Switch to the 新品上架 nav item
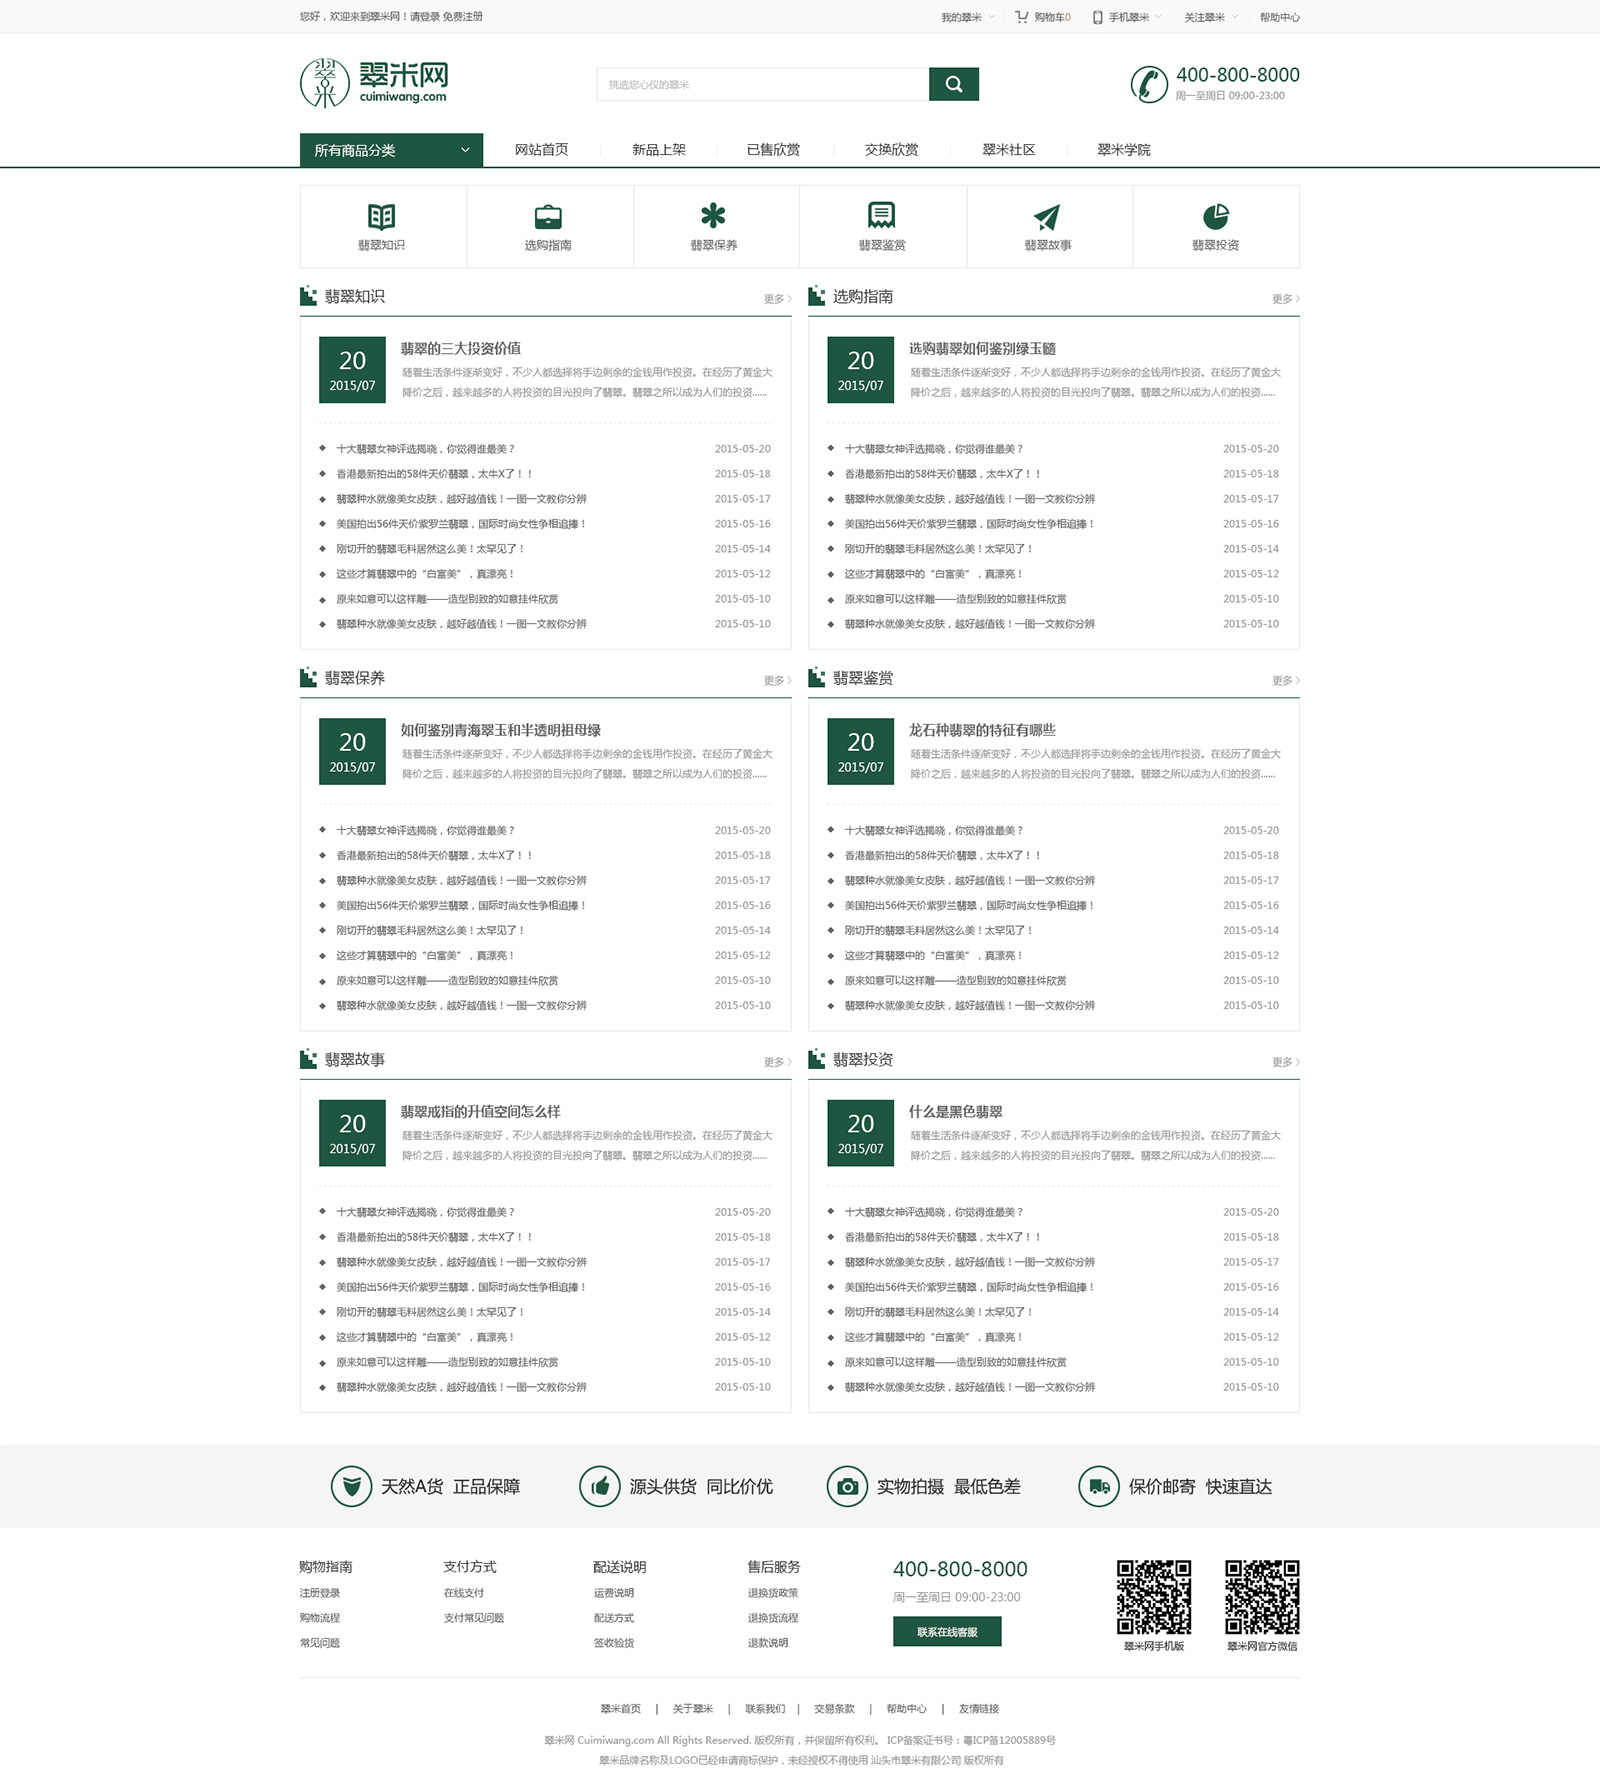The image size is (1600, 1788). pos(658,150)
